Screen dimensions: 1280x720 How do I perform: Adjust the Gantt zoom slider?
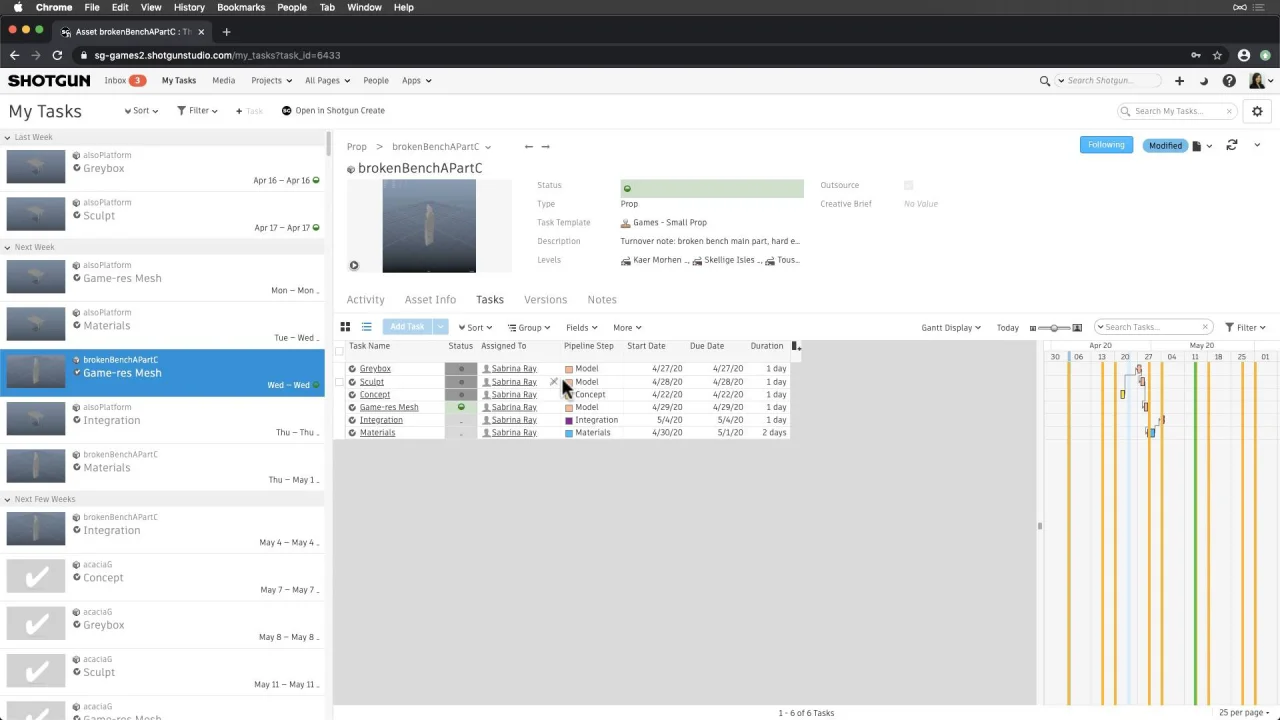1054,328
